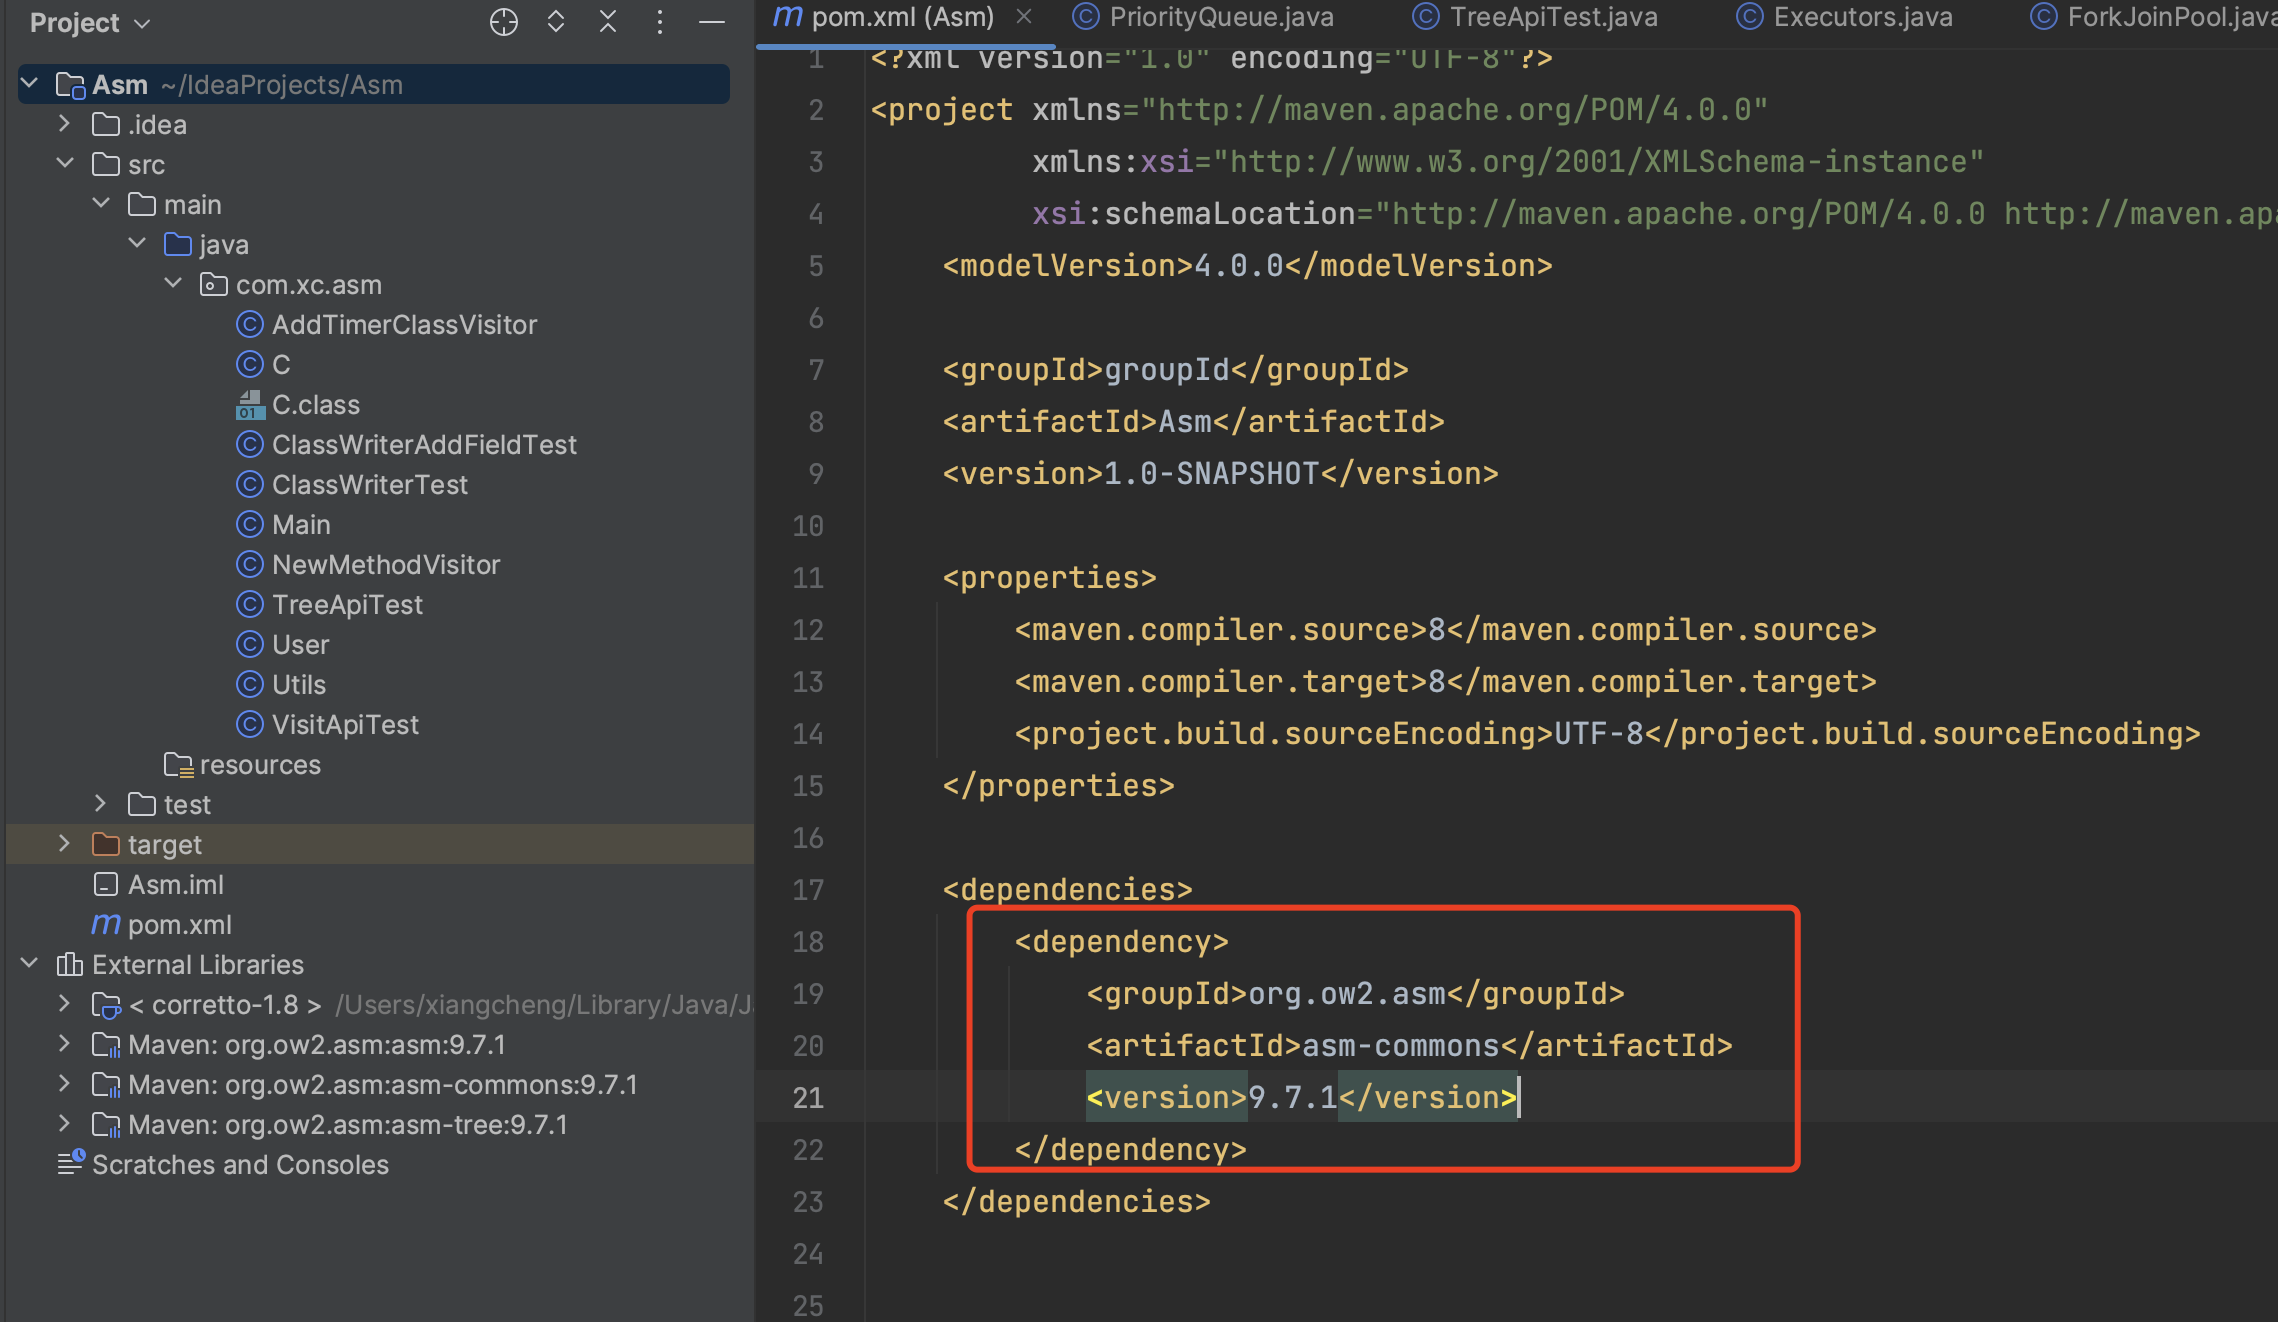Select the ClassWriterTest class icon
This screenshot has height=1322, width=2278.
click(249, 485)
